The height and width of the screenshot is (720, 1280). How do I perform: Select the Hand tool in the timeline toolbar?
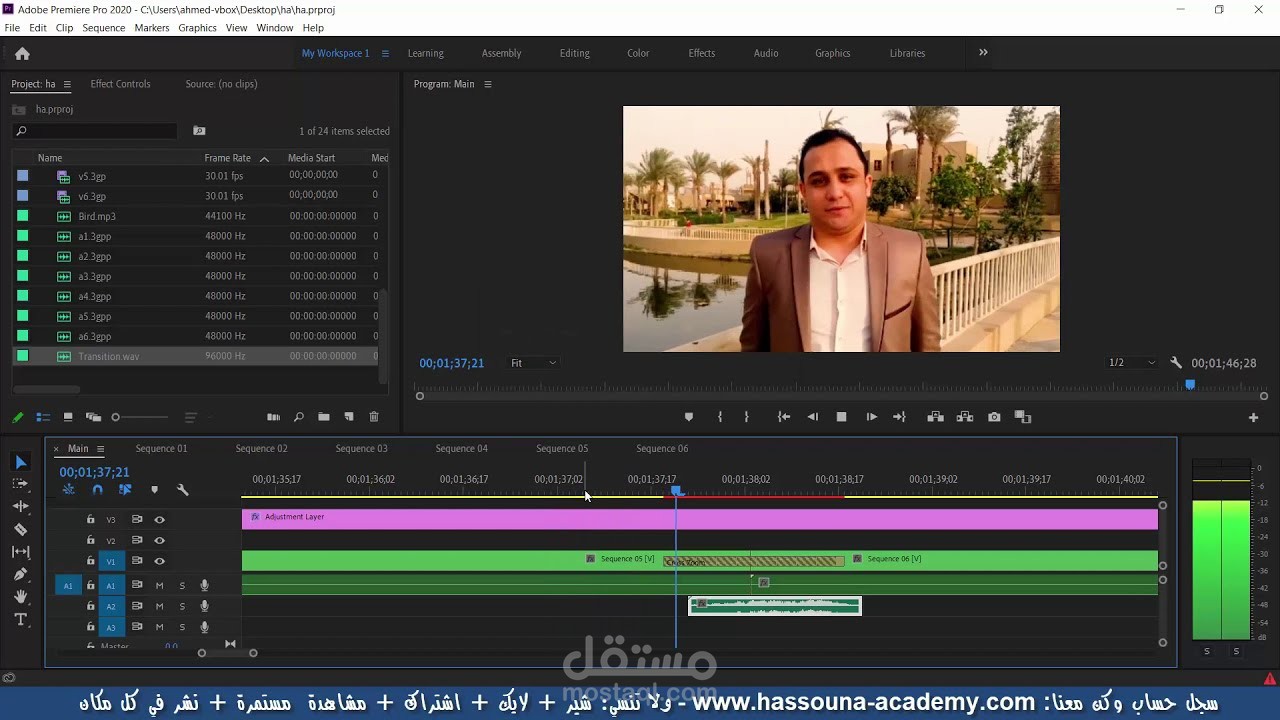coord(21,597)
